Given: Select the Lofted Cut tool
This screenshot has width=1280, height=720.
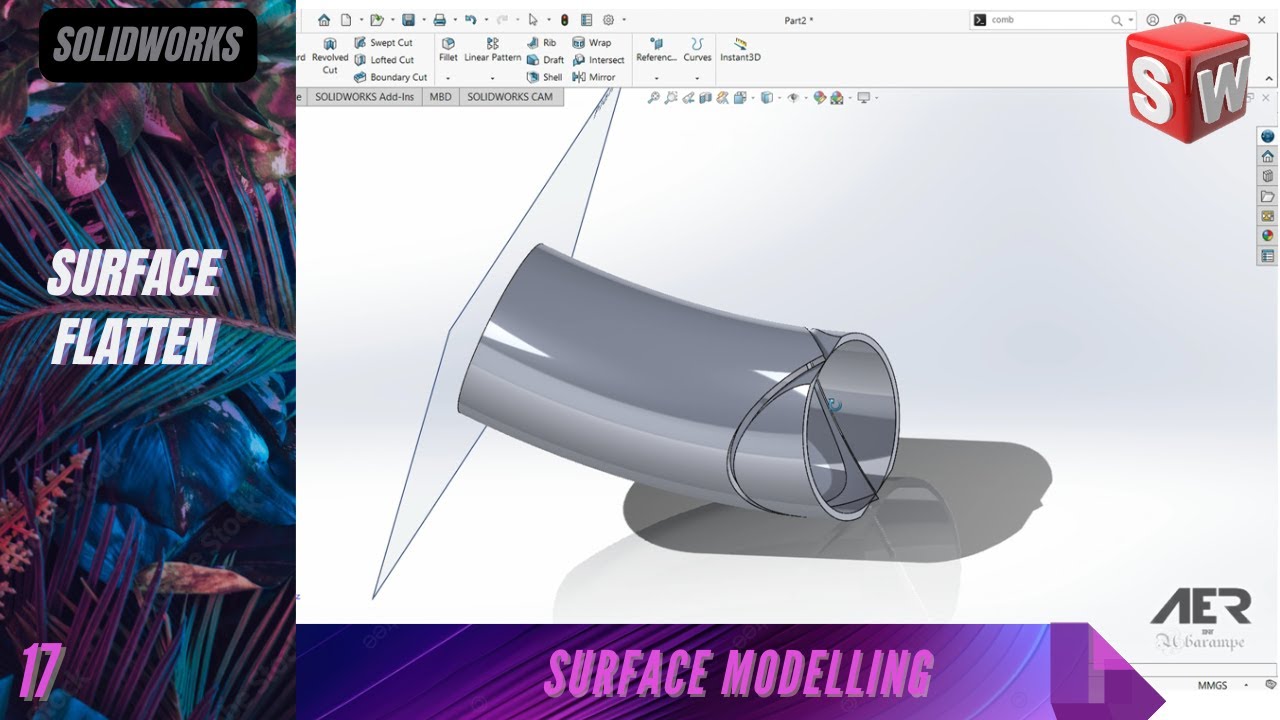Looking at the screenshot, I should point(384,60).
